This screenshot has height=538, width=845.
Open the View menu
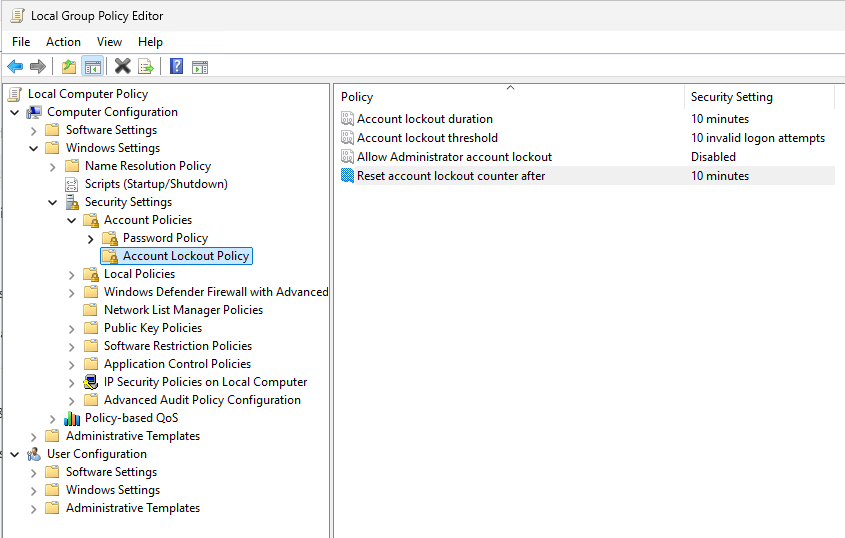pos(109,42)
